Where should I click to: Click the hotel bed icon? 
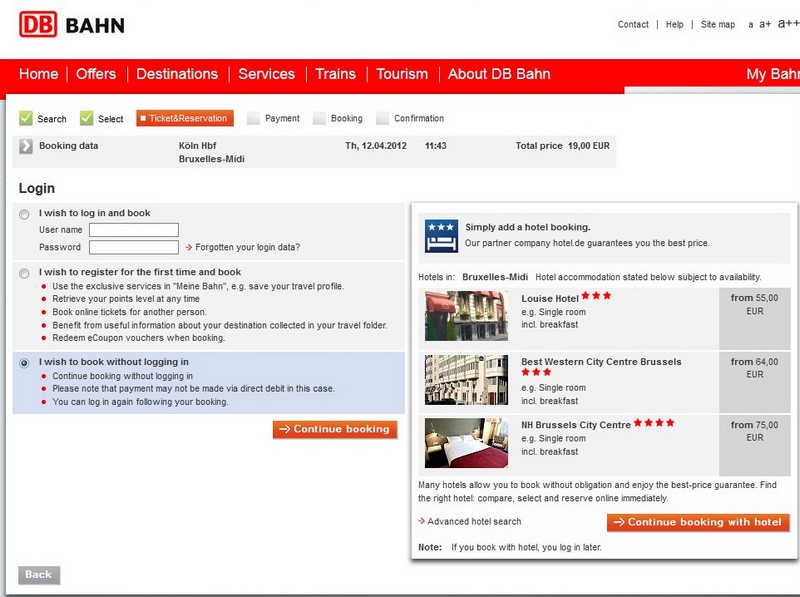[x=441, y=236]
